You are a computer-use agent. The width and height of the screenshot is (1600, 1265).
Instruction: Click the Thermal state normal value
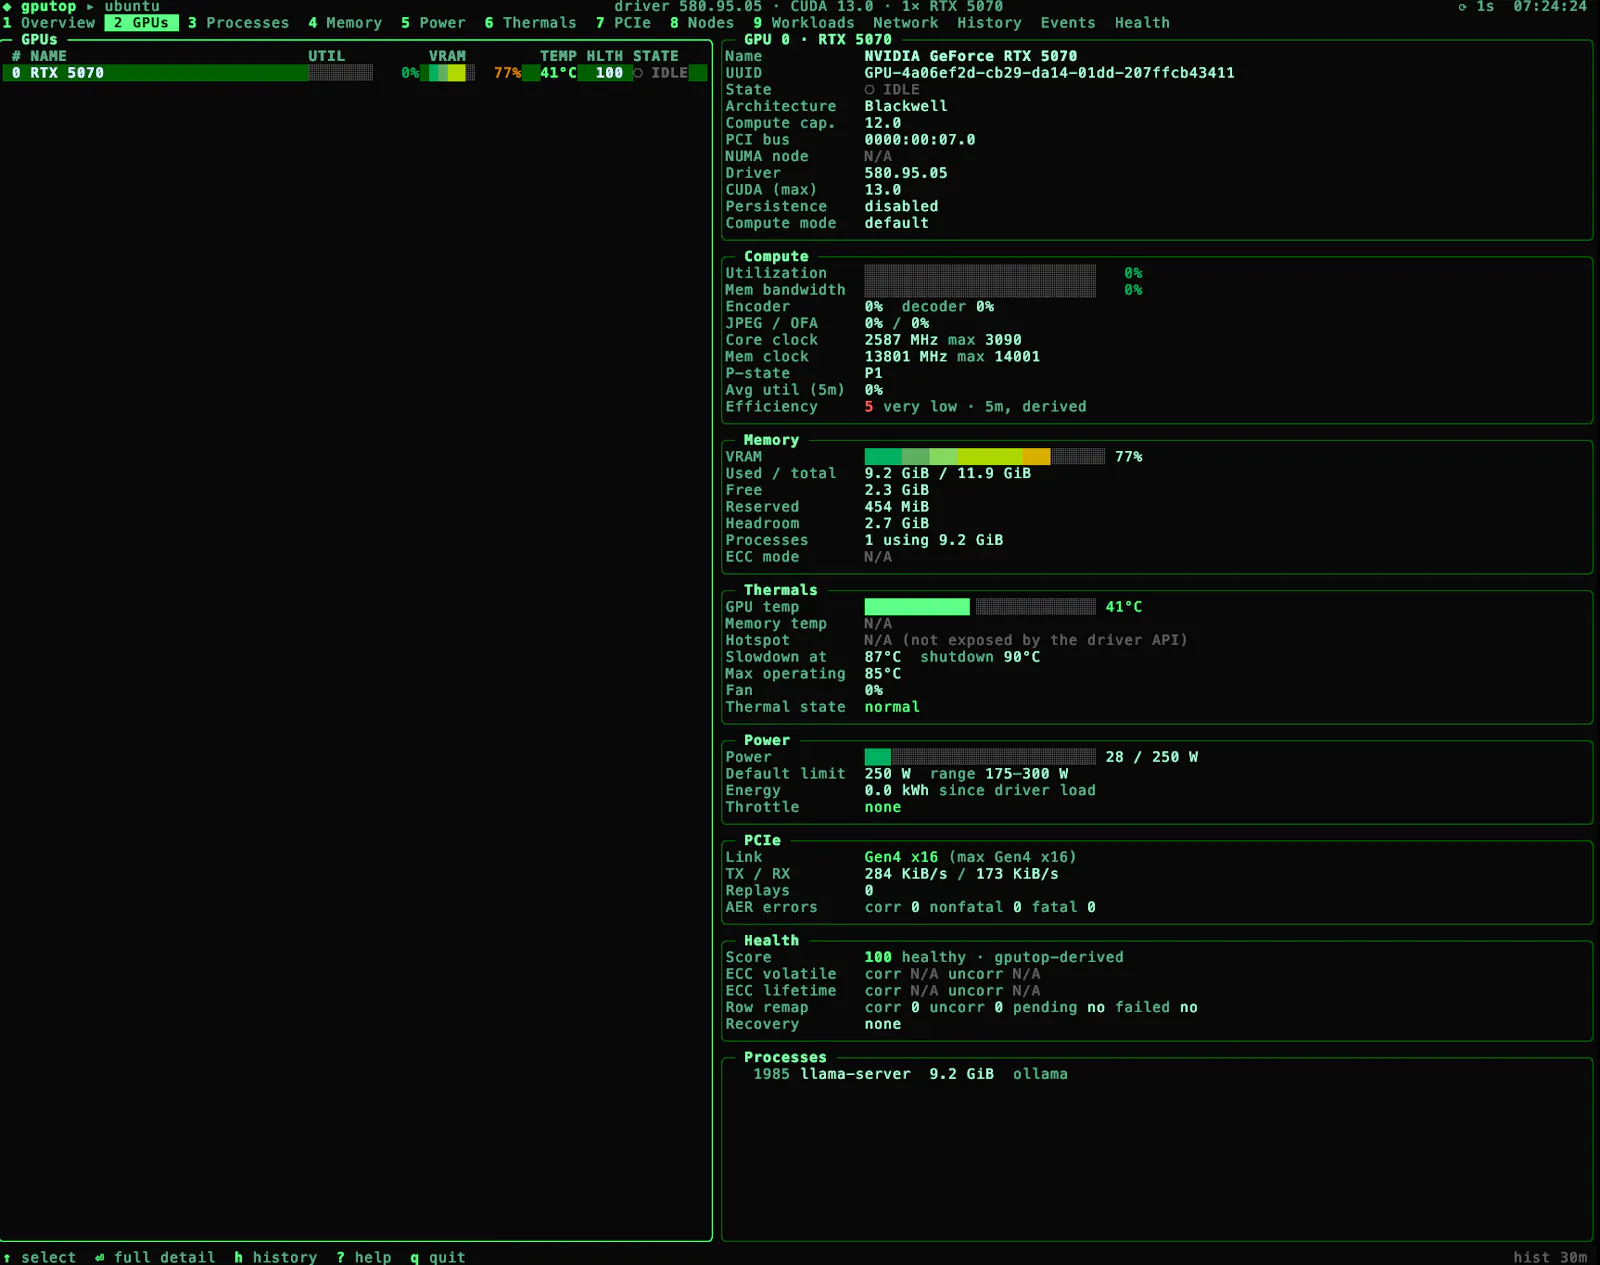click(892, 707)
